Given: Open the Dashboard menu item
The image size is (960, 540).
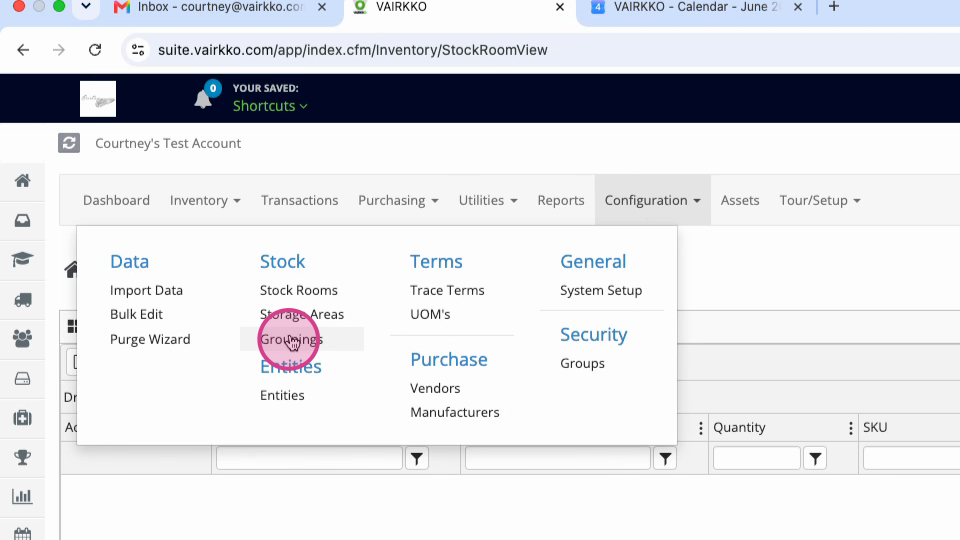Looking at the screenshot, I should (116, 201).
